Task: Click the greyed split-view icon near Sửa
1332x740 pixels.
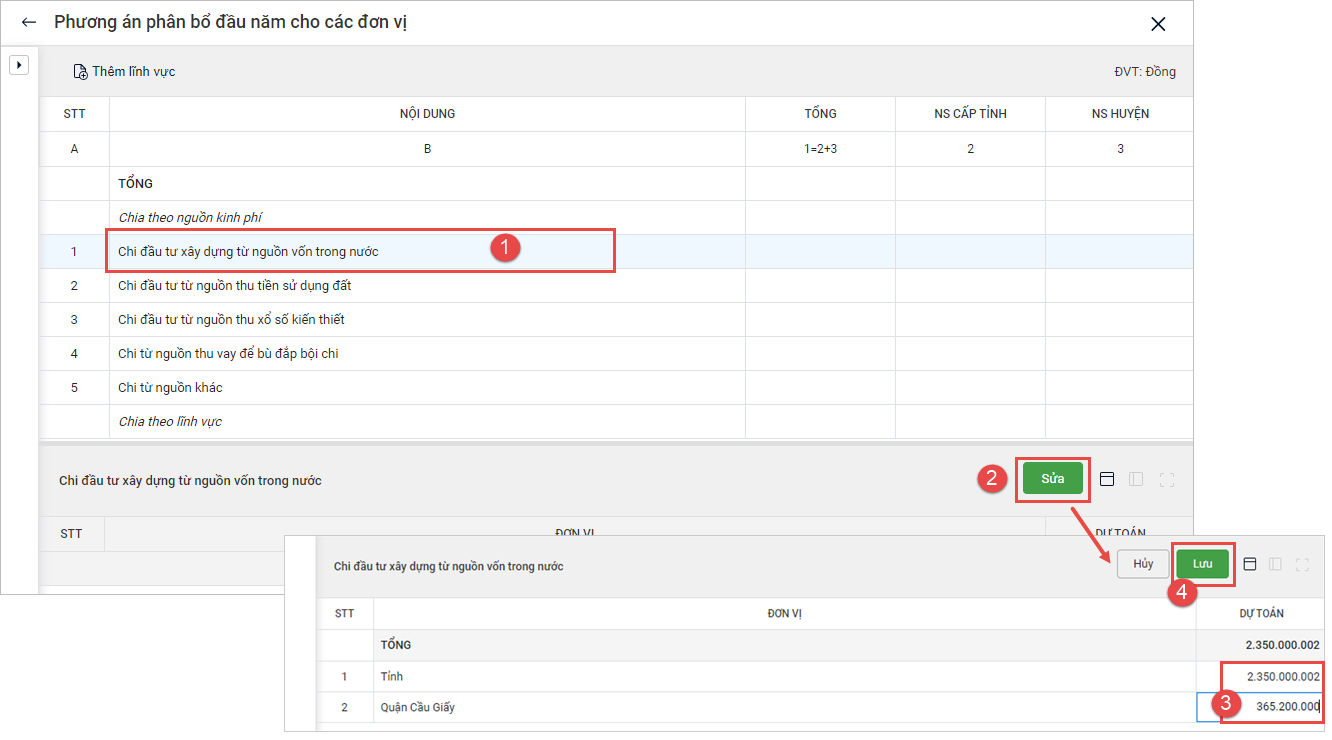Action: coord(1136,479)
